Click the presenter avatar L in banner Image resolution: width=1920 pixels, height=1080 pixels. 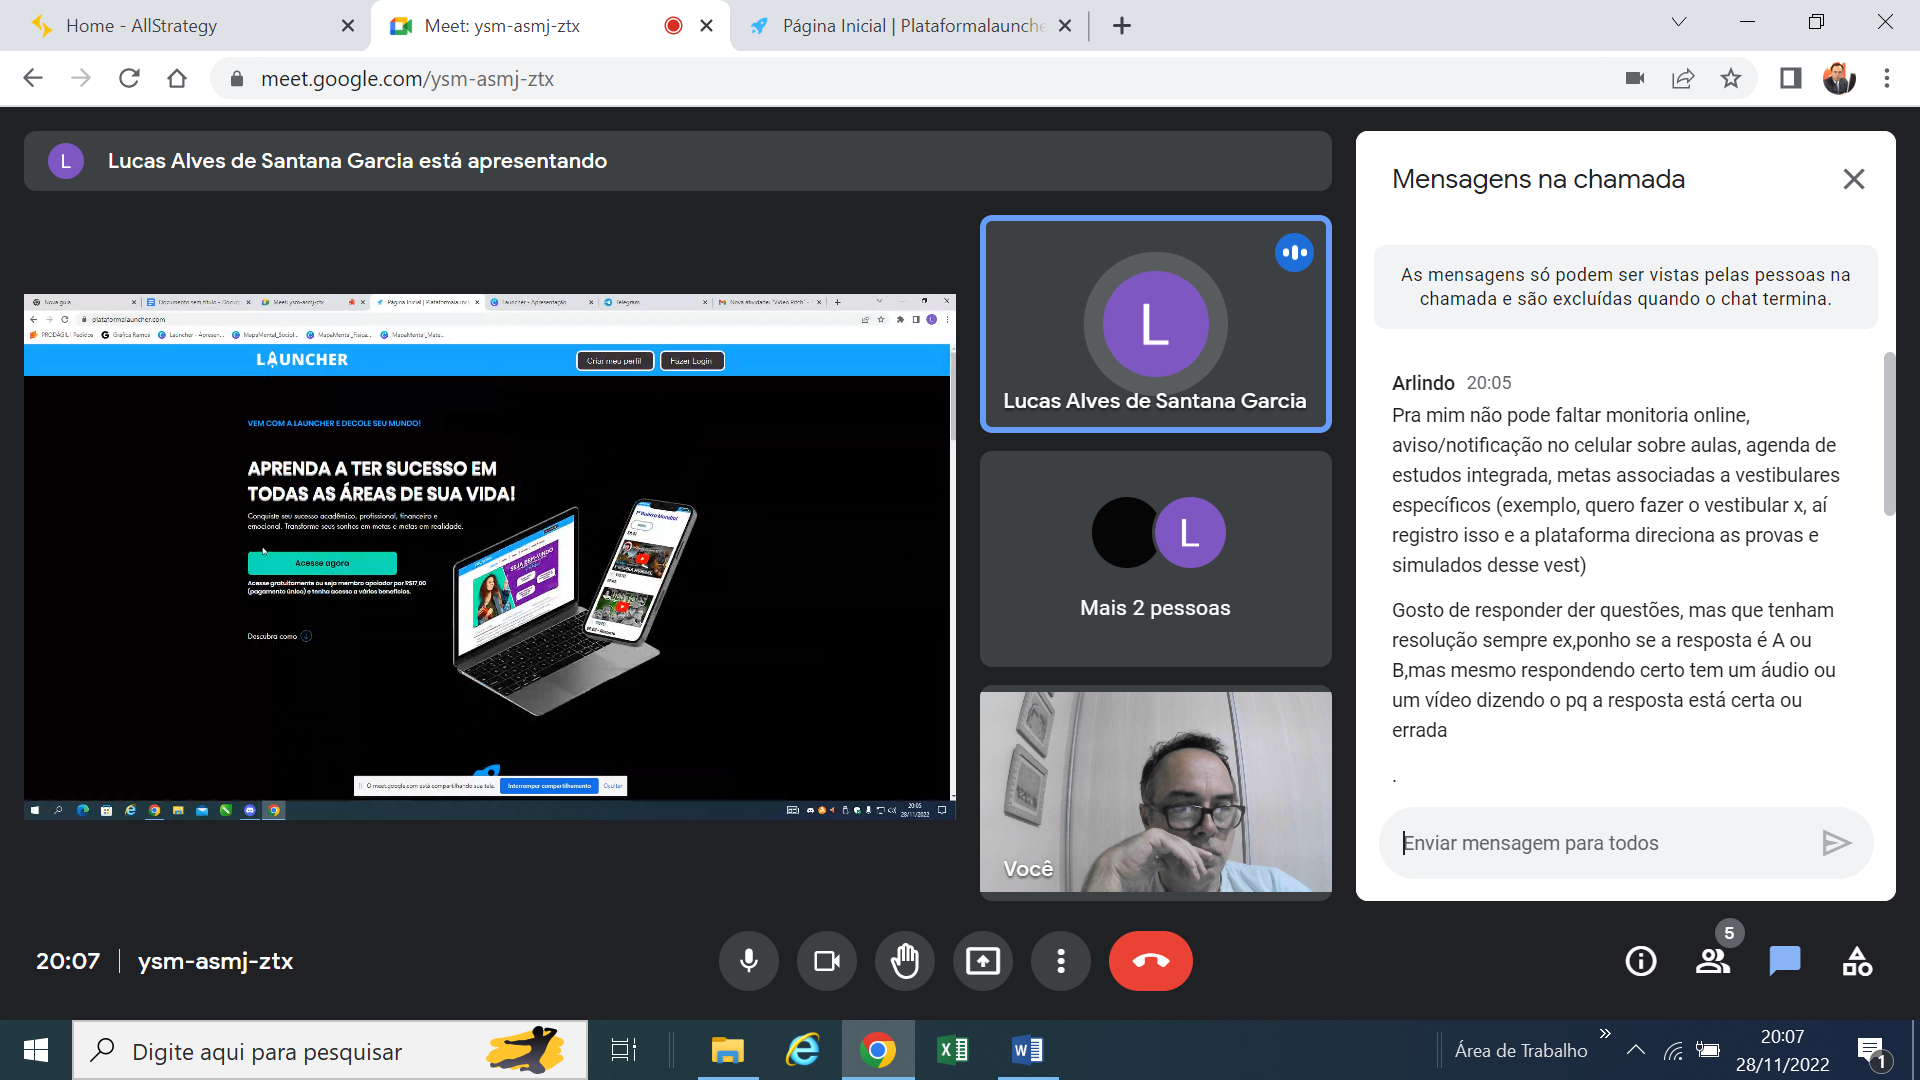pyautogui.click(x=66, y=161)
